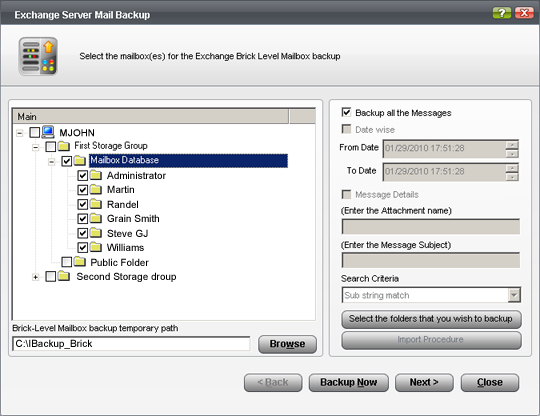The image size is (540, 416).
Task: Click the Second Storage droup folder icon
Action: click(64, 276)
